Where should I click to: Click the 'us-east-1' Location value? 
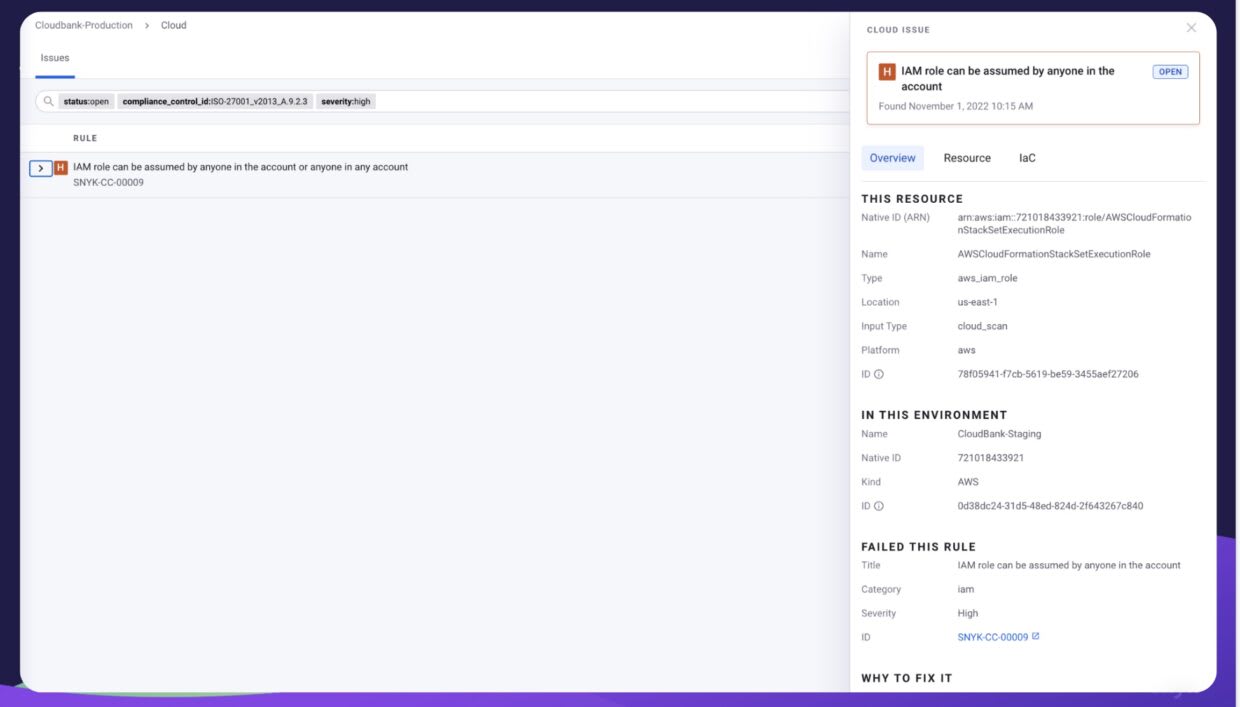pyautogui.click(x=978, y=302)
